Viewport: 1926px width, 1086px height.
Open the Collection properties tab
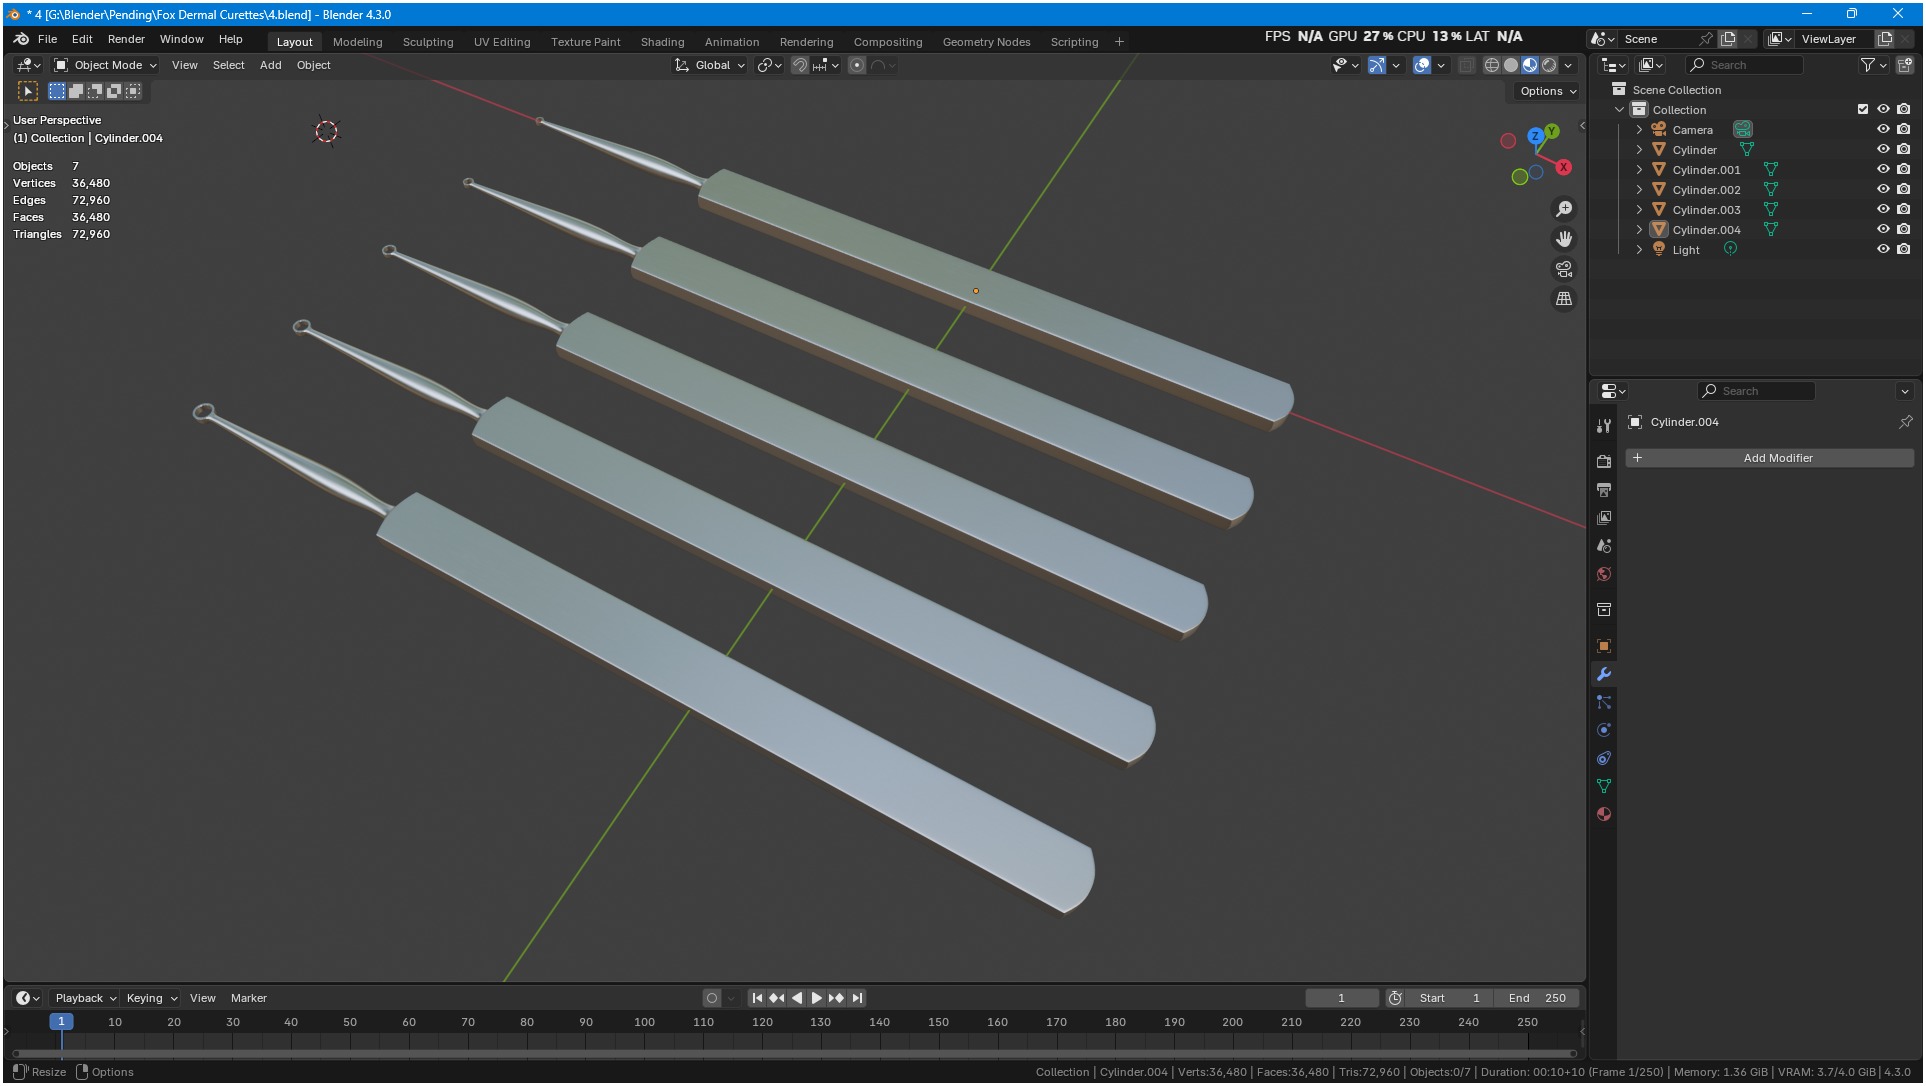(x=1604, y=610)
